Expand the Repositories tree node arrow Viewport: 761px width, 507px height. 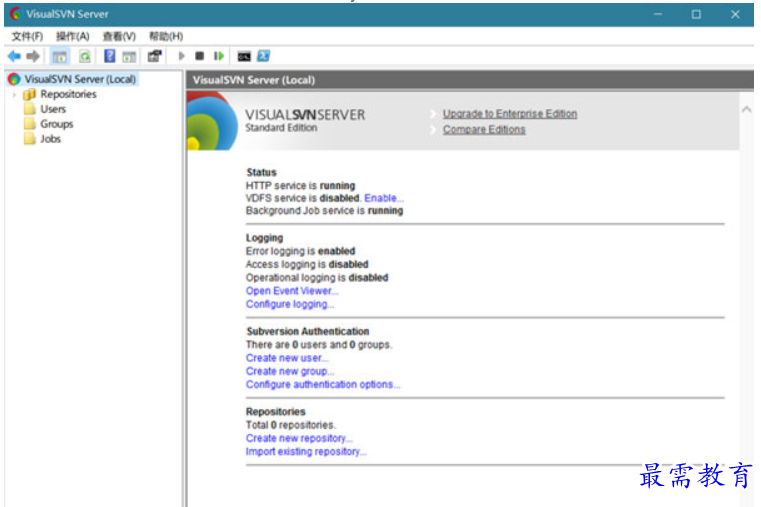click(x=14, y=95)
